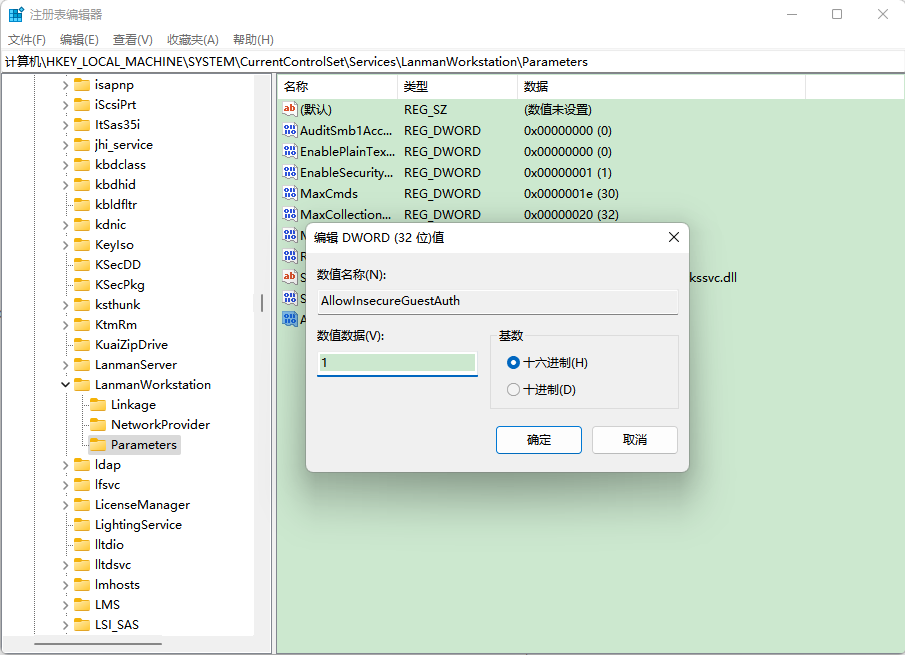Click the DWORD icon next to EnableSecurity

point(290,172)
